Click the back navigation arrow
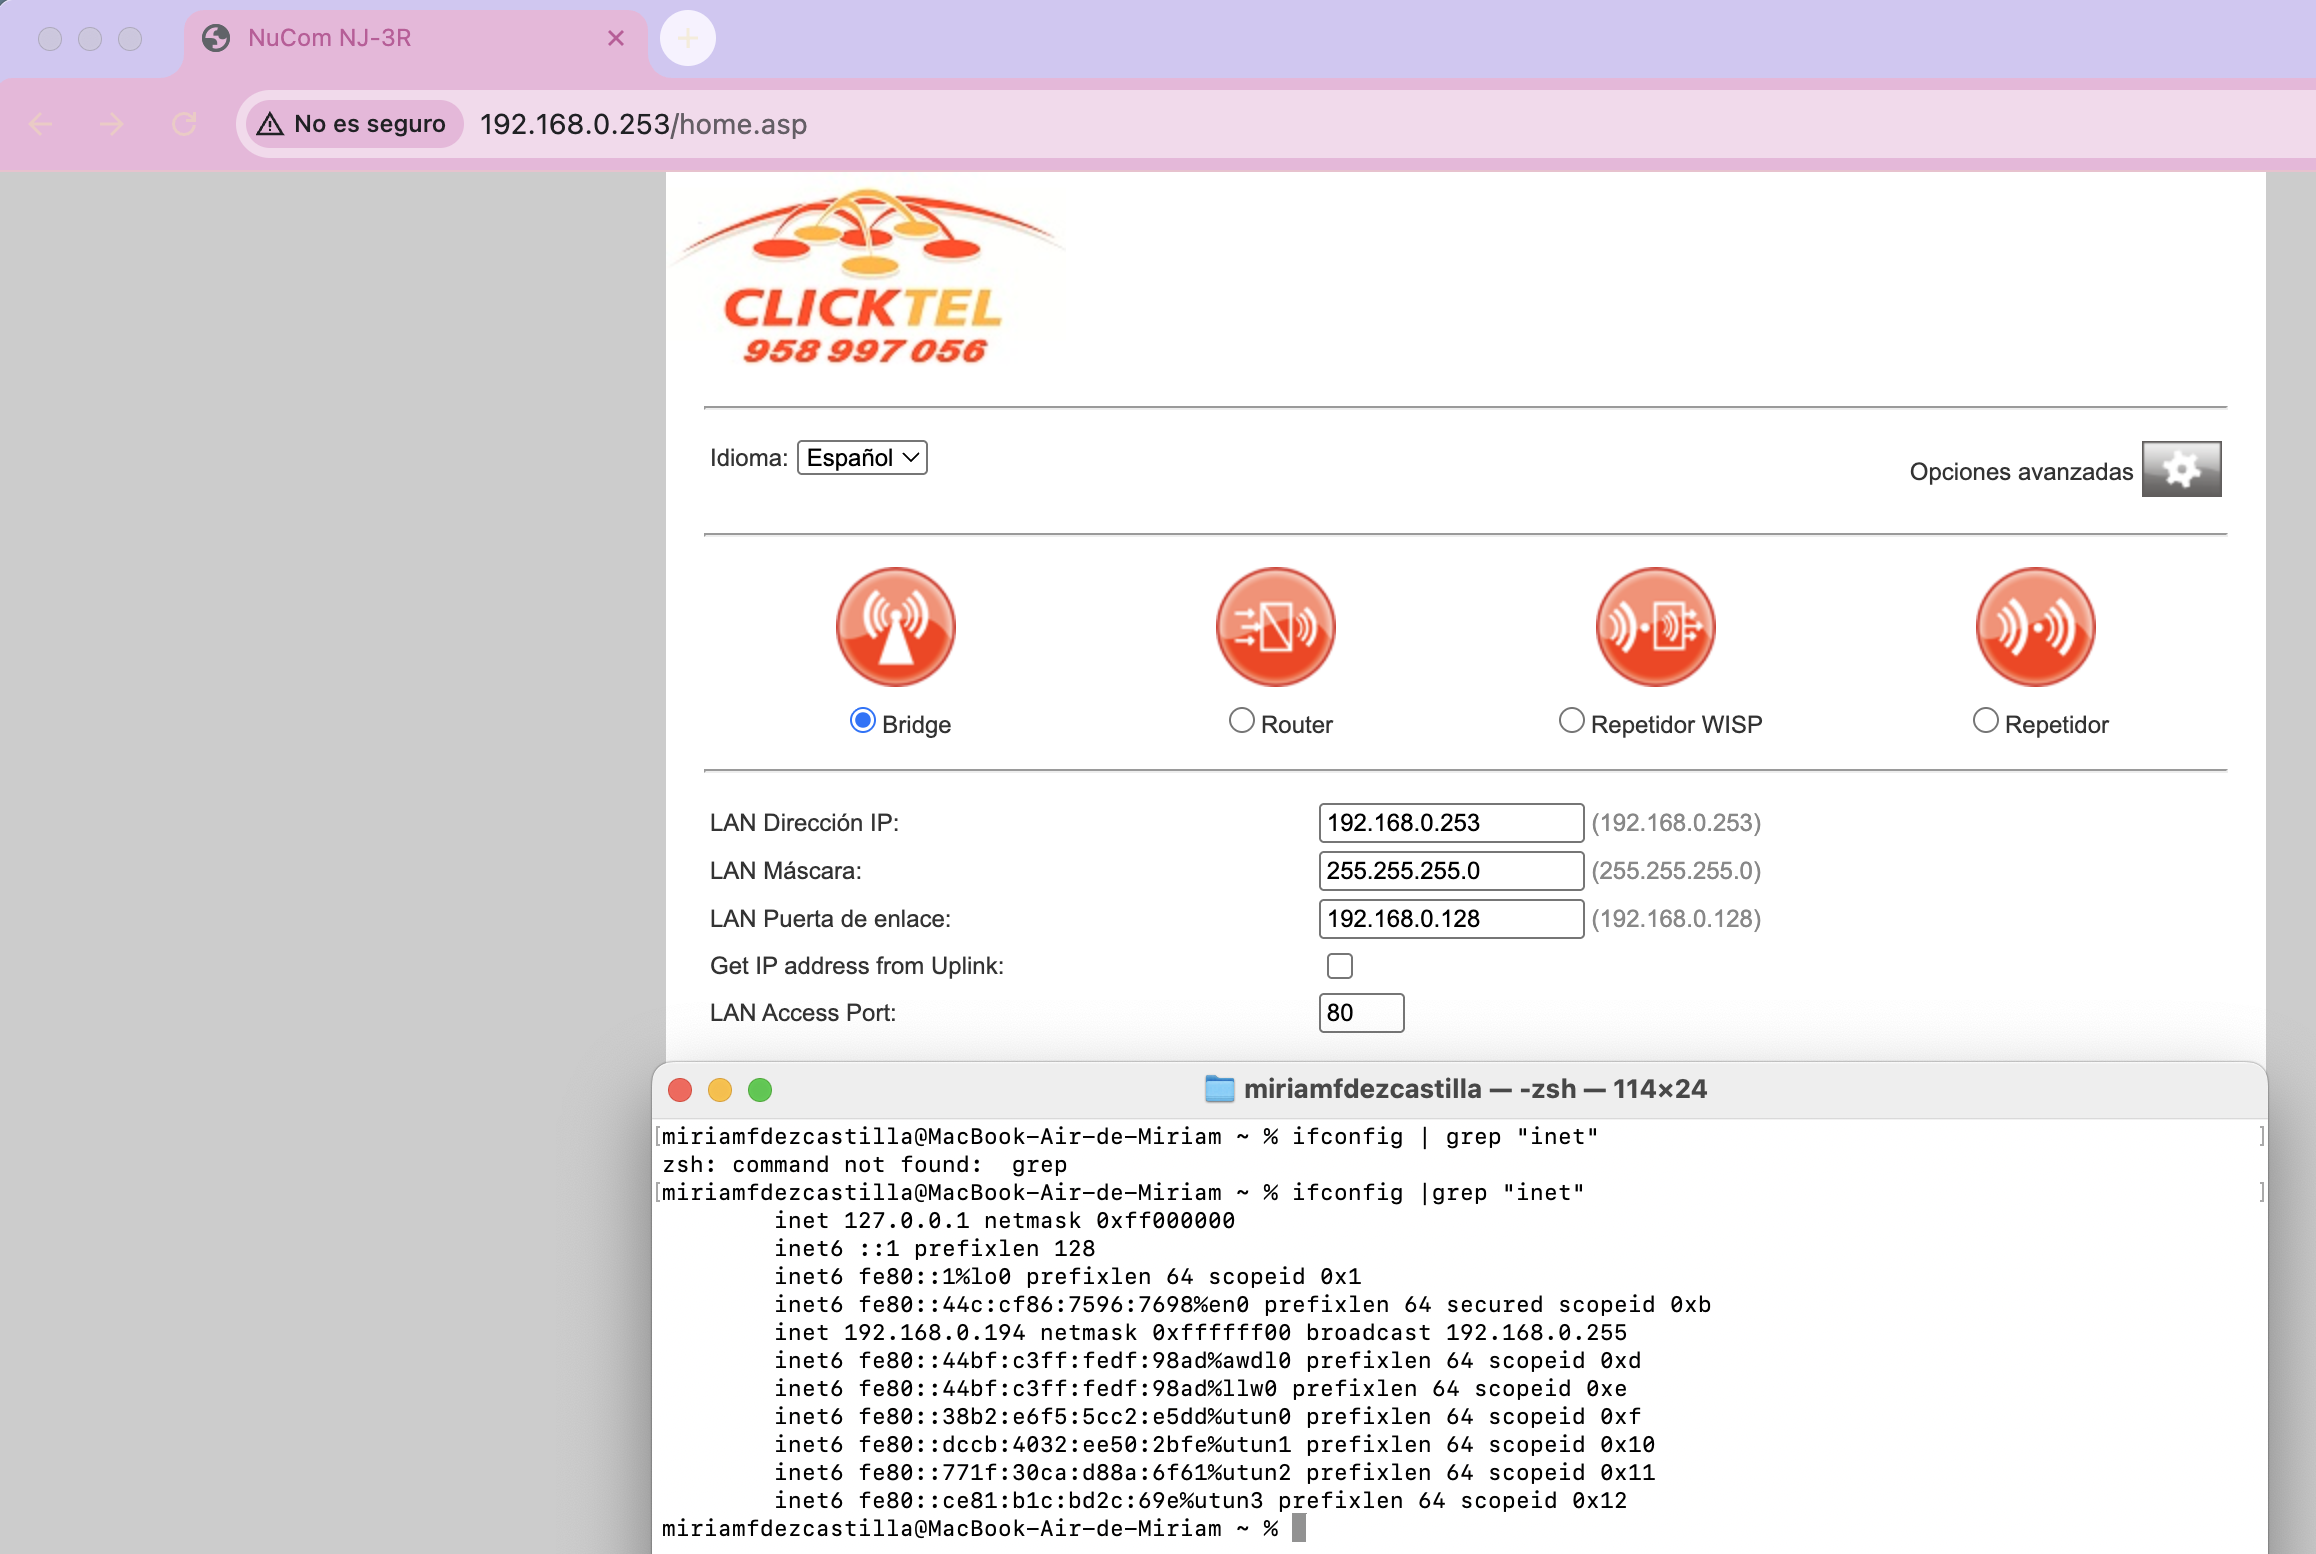2316x1554 pixels. pos(40,124)
